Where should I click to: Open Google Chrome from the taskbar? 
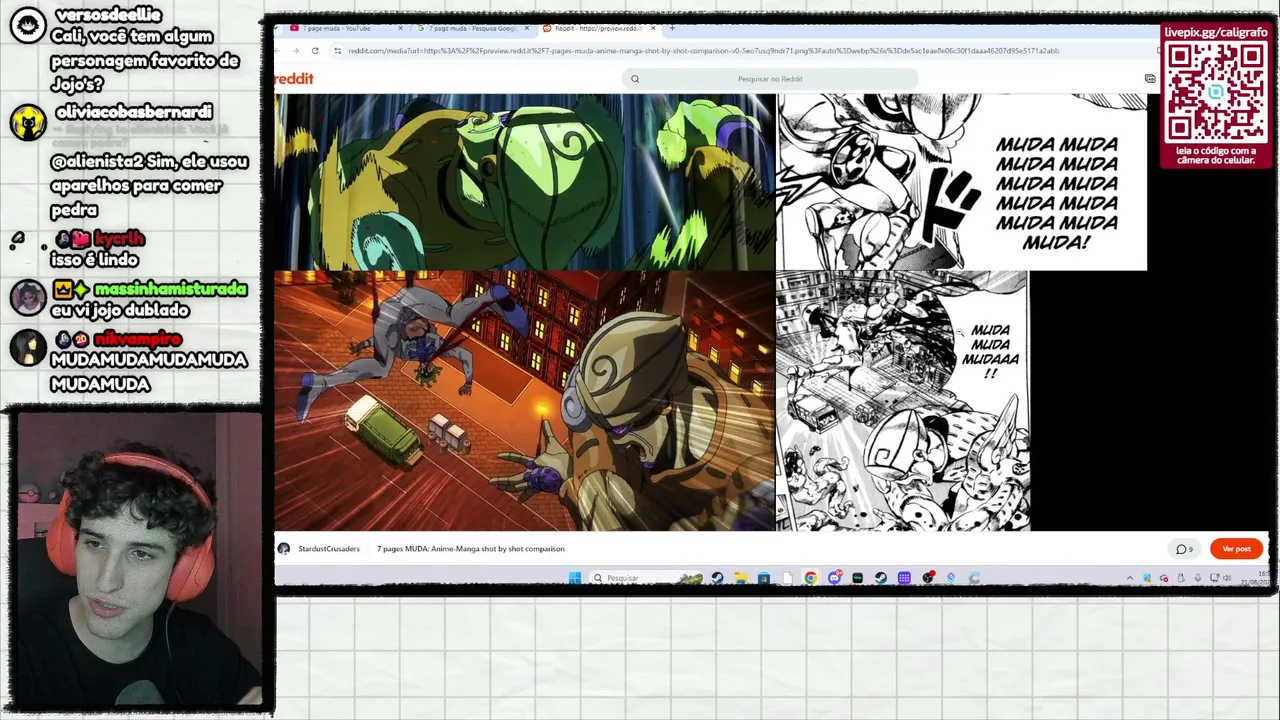[811, 578]
